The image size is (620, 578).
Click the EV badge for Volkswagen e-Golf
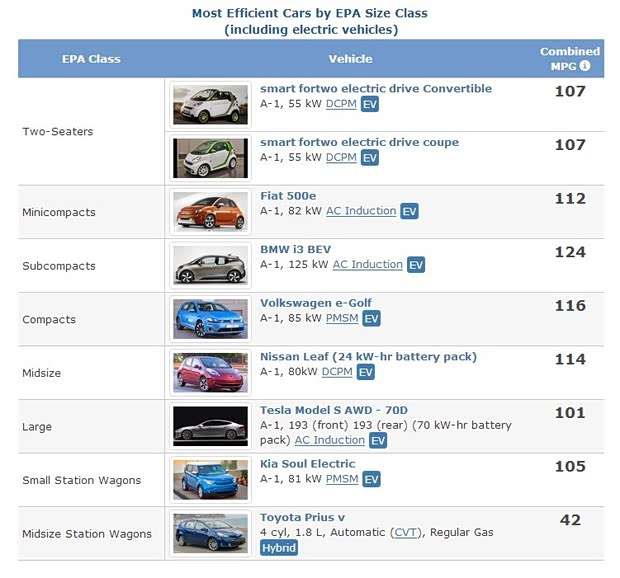(x=371, y=318)
